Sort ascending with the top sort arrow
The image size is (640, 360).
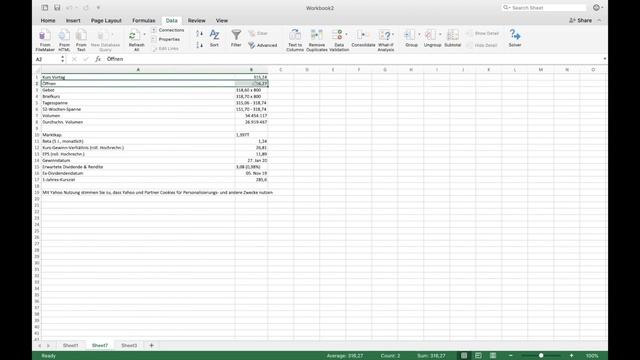tap(199, 33)
